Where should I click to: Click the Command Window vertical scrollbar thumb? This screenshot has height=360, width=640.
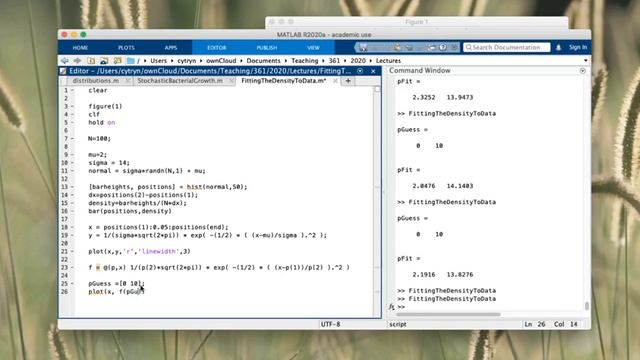click(x=587, y=306)
